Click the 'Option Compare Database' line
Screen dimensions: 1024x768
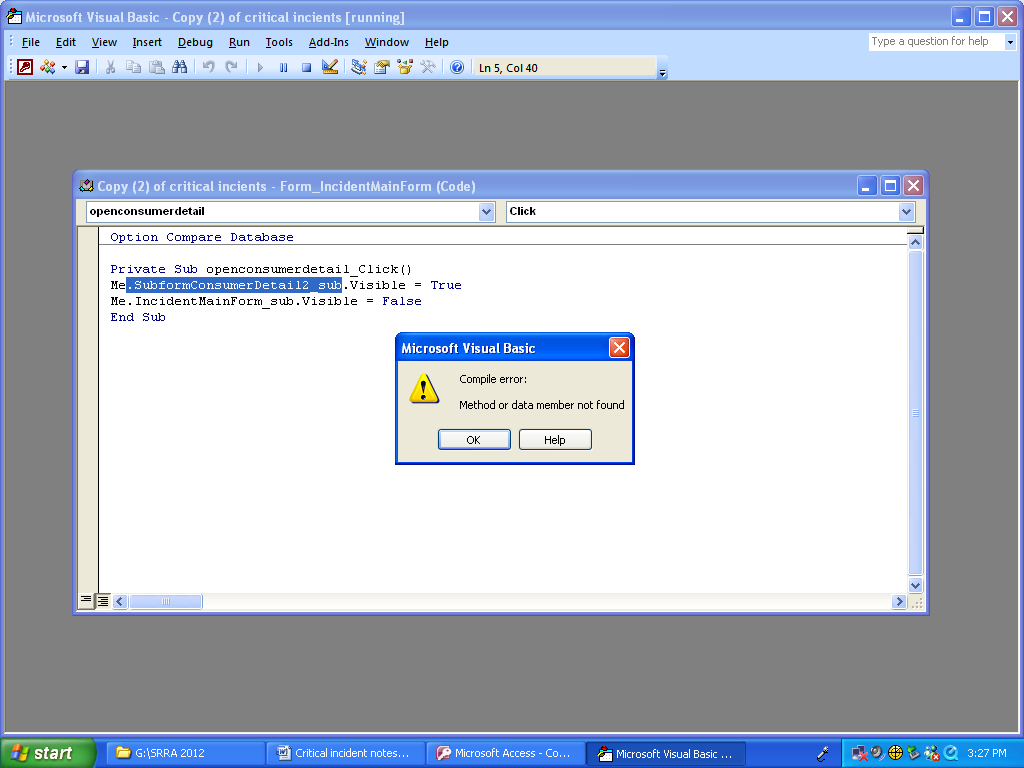(202, 238)
